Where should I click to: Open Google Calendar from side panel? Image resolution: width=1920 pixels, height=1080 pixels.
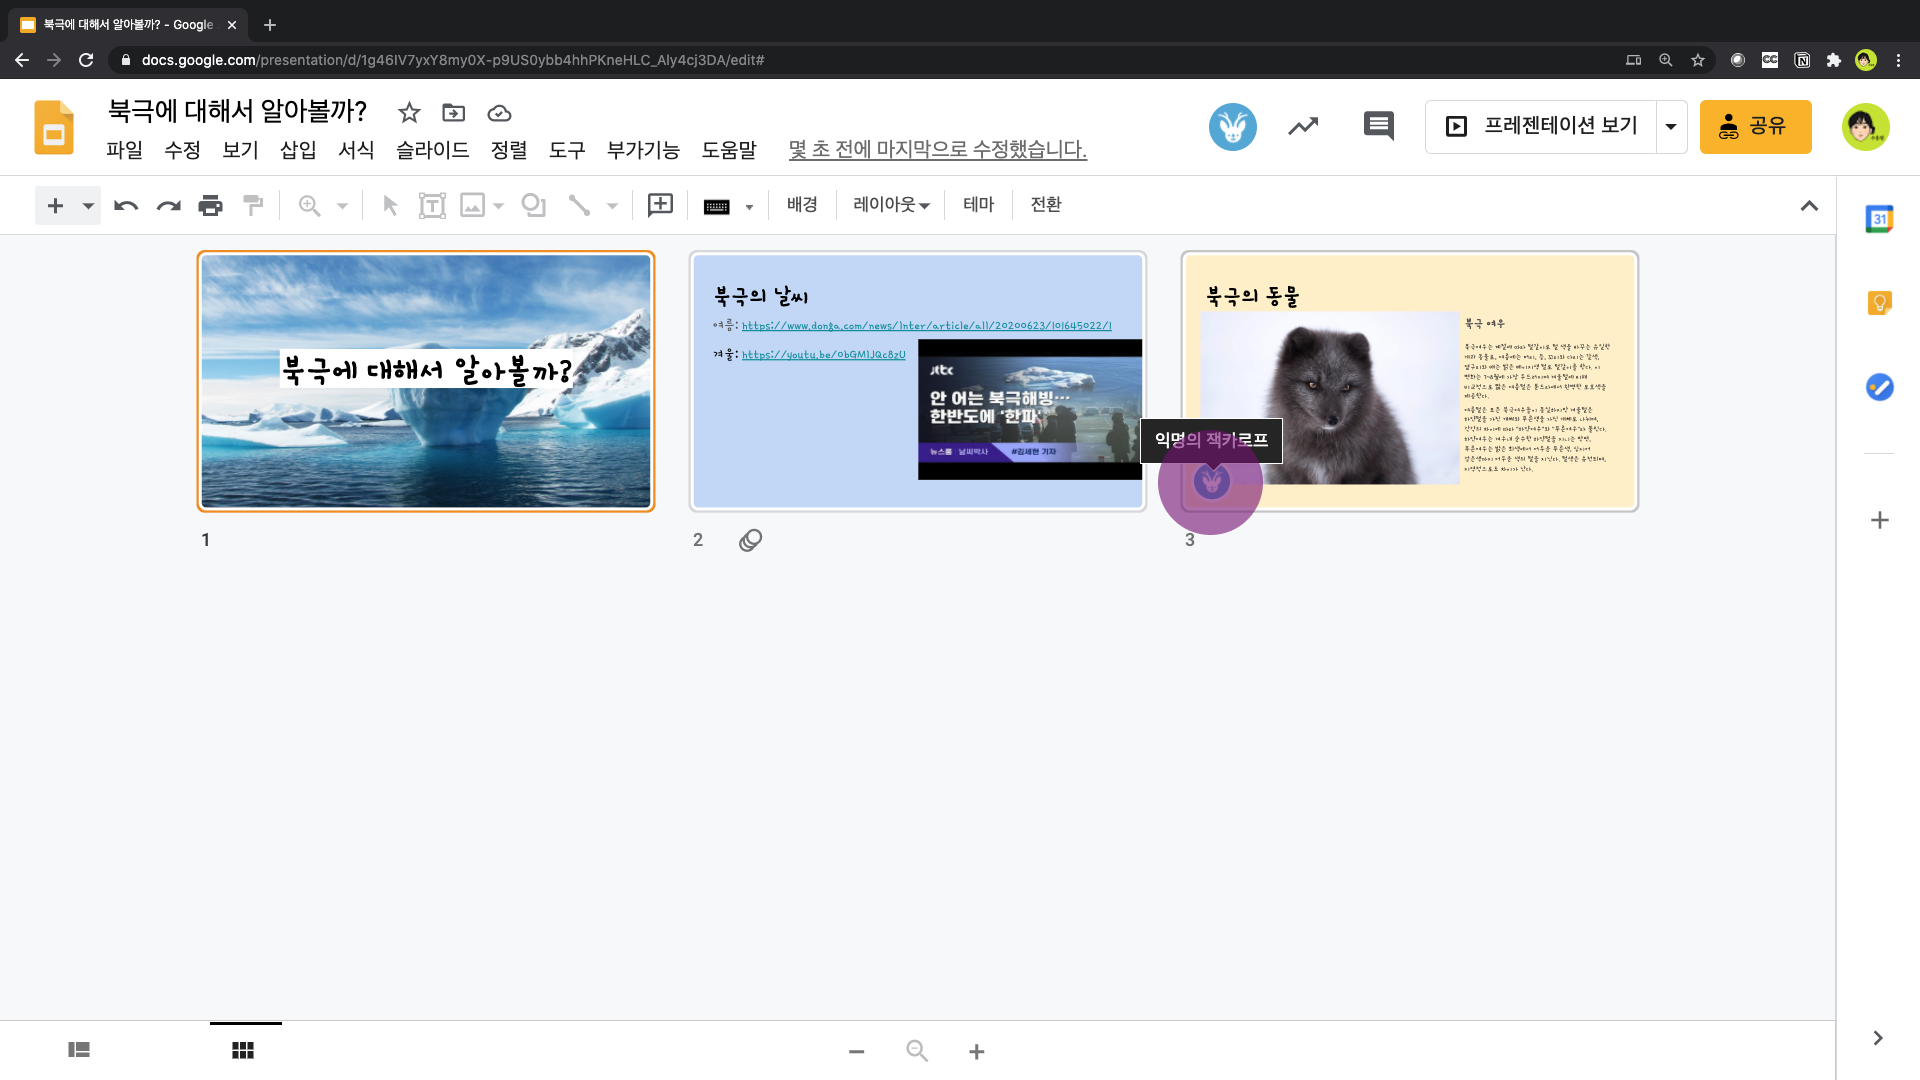coord(1879,219)
